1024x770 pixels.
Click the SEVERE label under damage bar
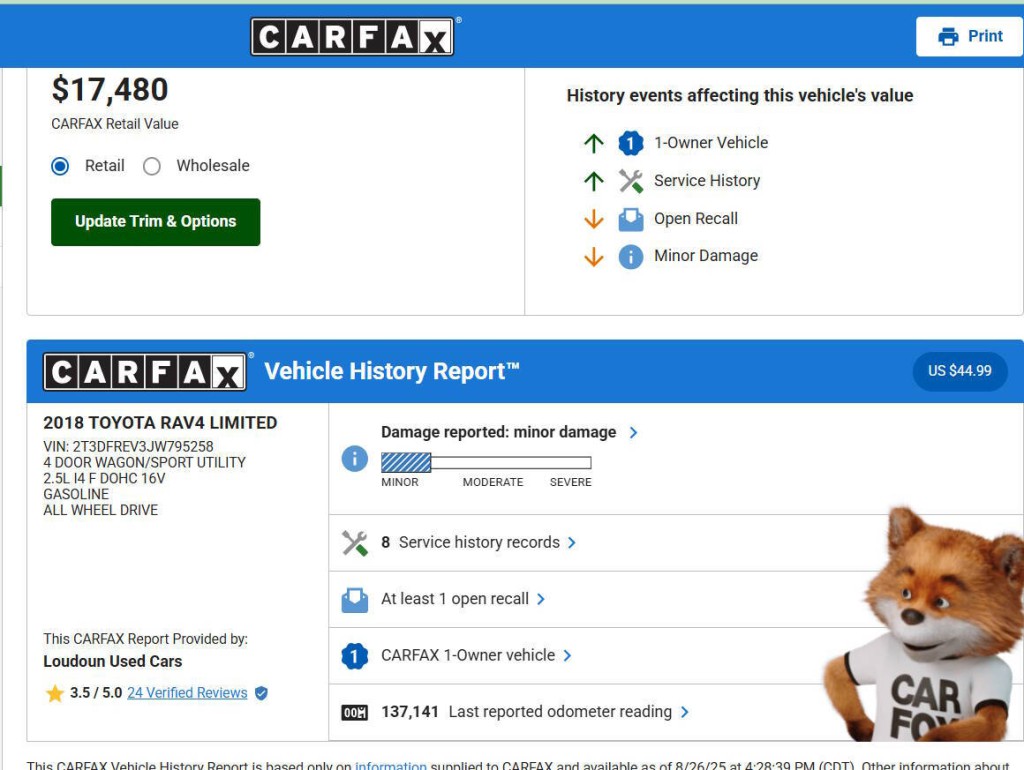point(571,483)
